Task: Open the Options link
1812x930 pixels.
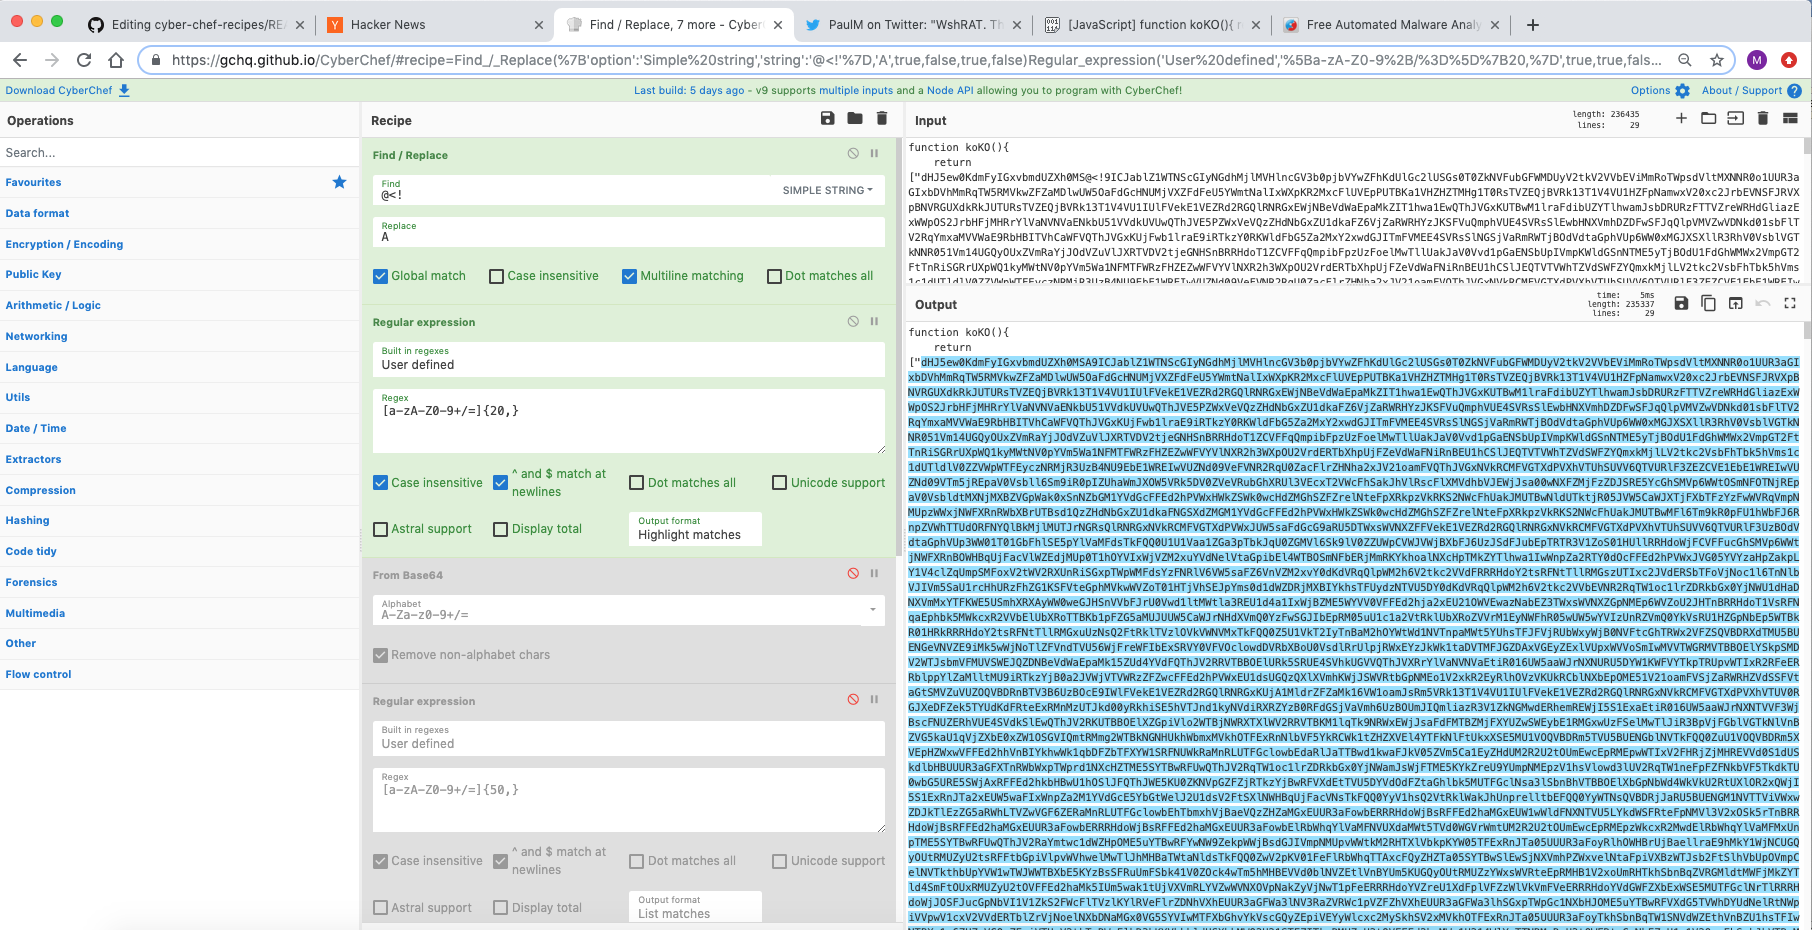Action: point(1650,90)
